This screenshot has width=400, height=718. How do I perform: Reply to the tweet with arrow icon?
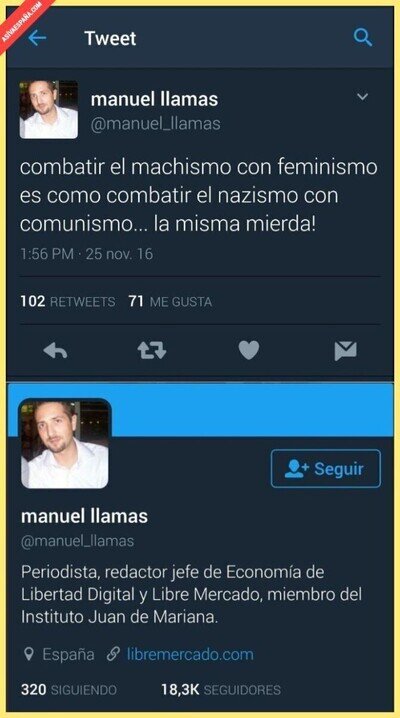(55, 351)
